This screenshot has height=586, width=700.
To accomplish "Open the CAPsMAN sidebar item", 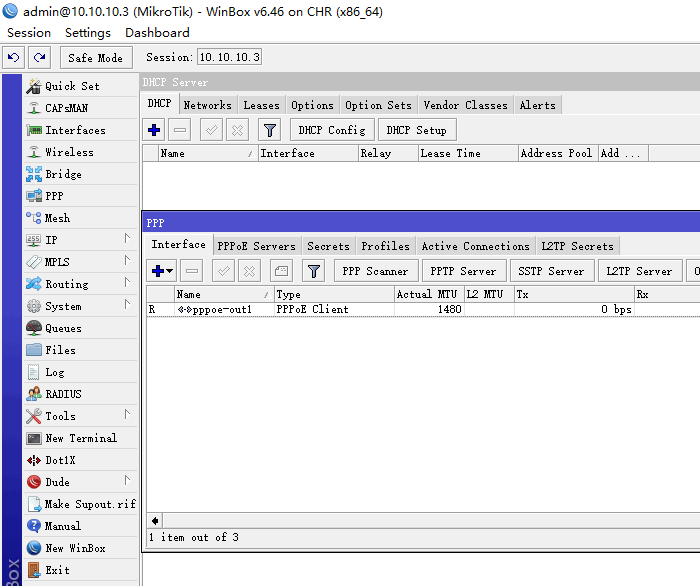I will 80,108.
